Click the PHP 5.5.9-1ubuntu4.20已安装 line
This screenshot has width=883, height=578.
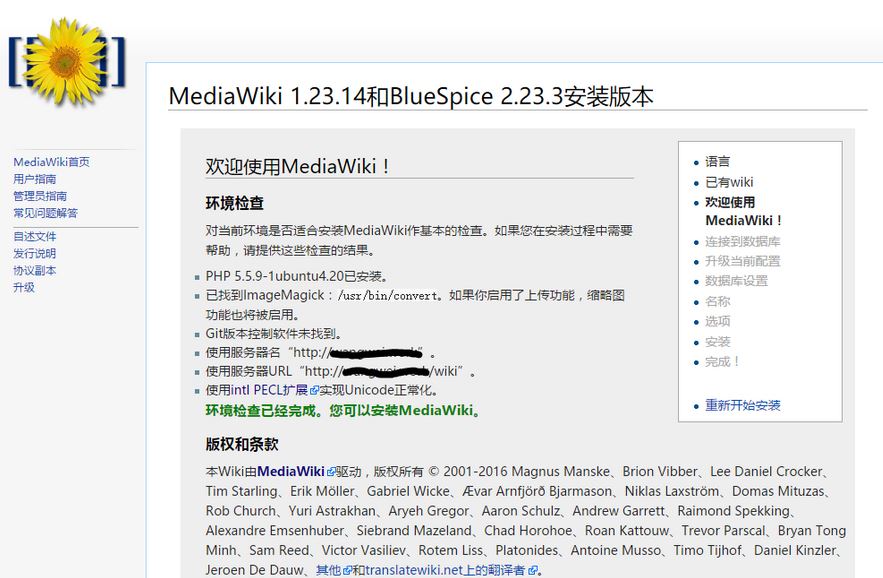[x=297, y=277]
